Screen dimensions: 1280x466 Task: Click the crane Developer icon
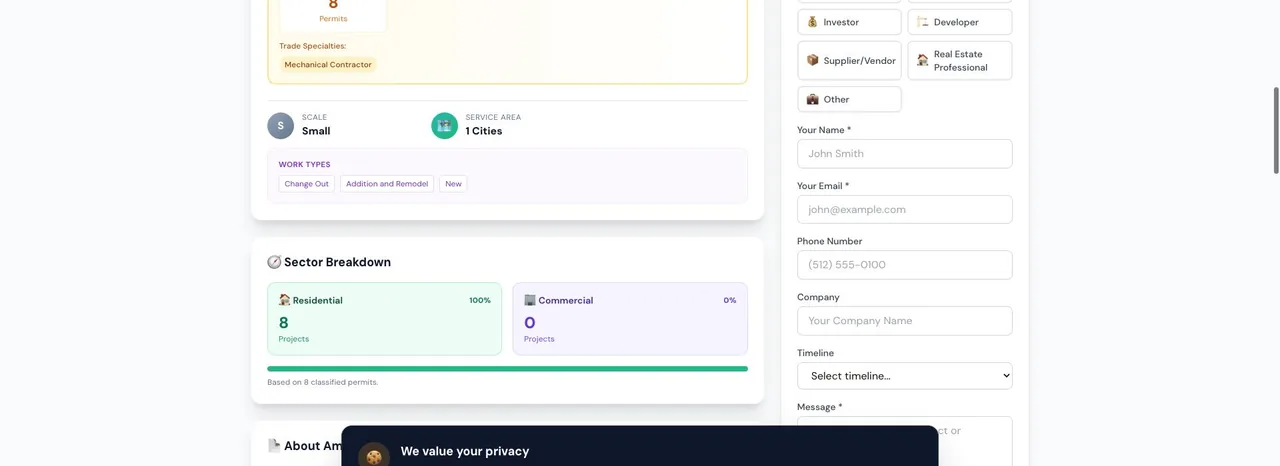pyautogui.click(x=923, y=22)
